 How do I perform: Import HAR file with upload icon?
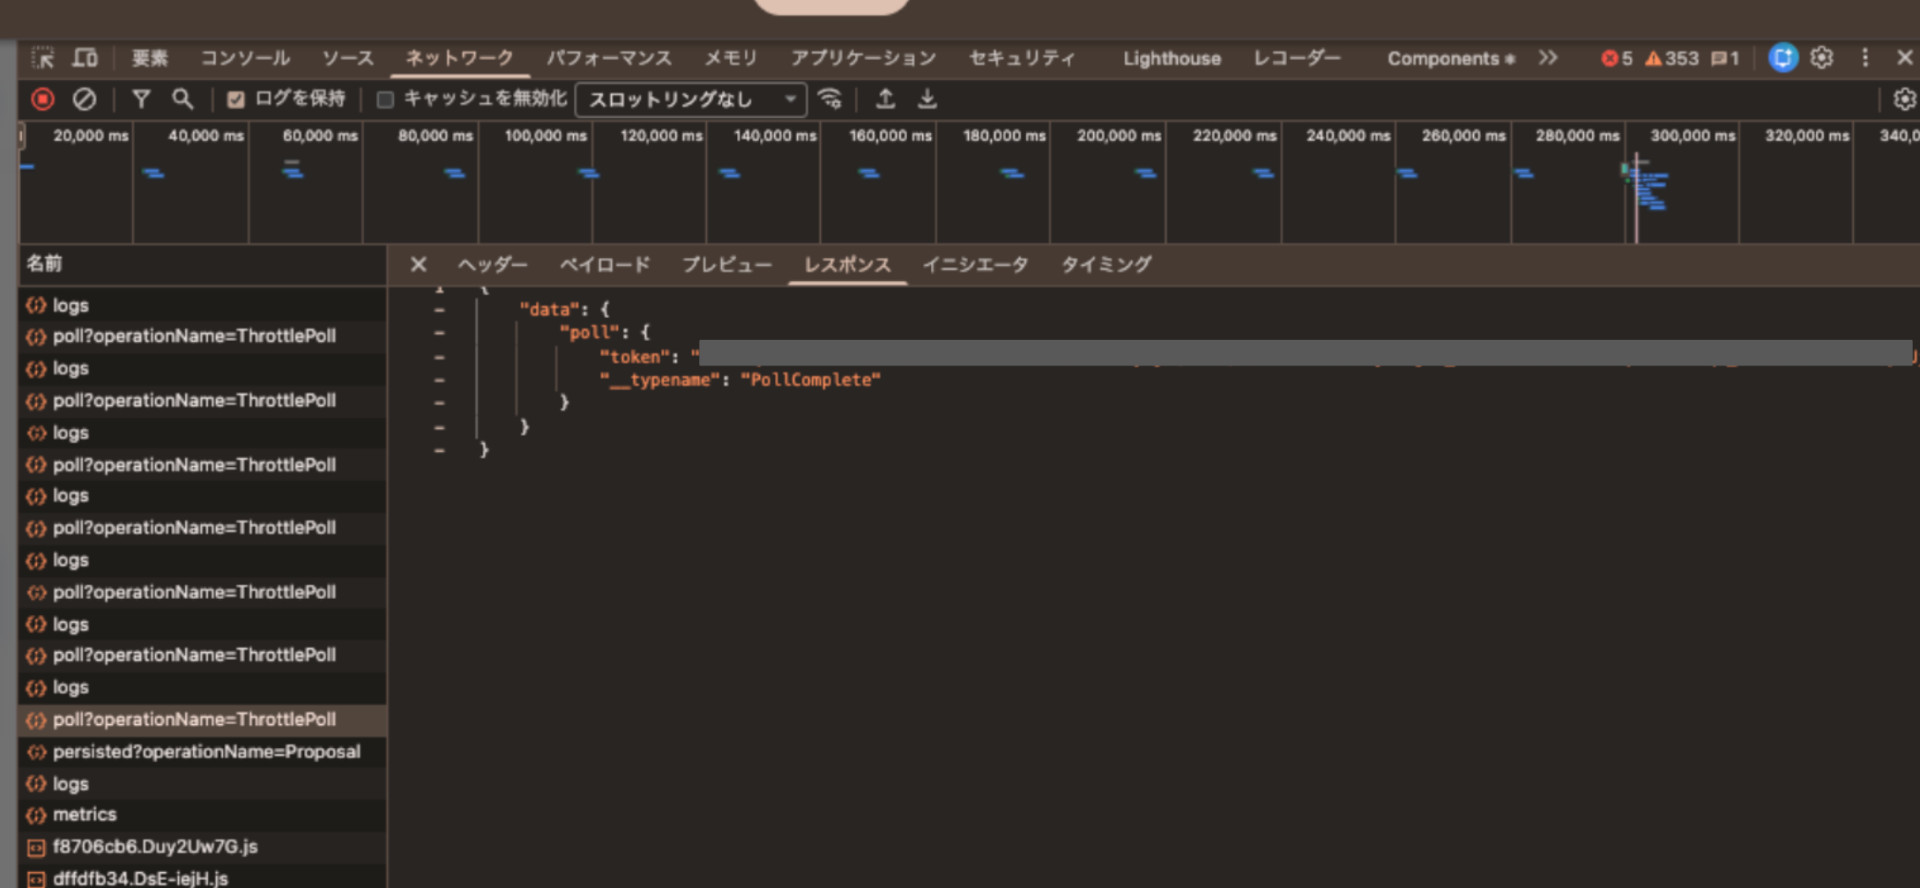(x=885, y=99)
